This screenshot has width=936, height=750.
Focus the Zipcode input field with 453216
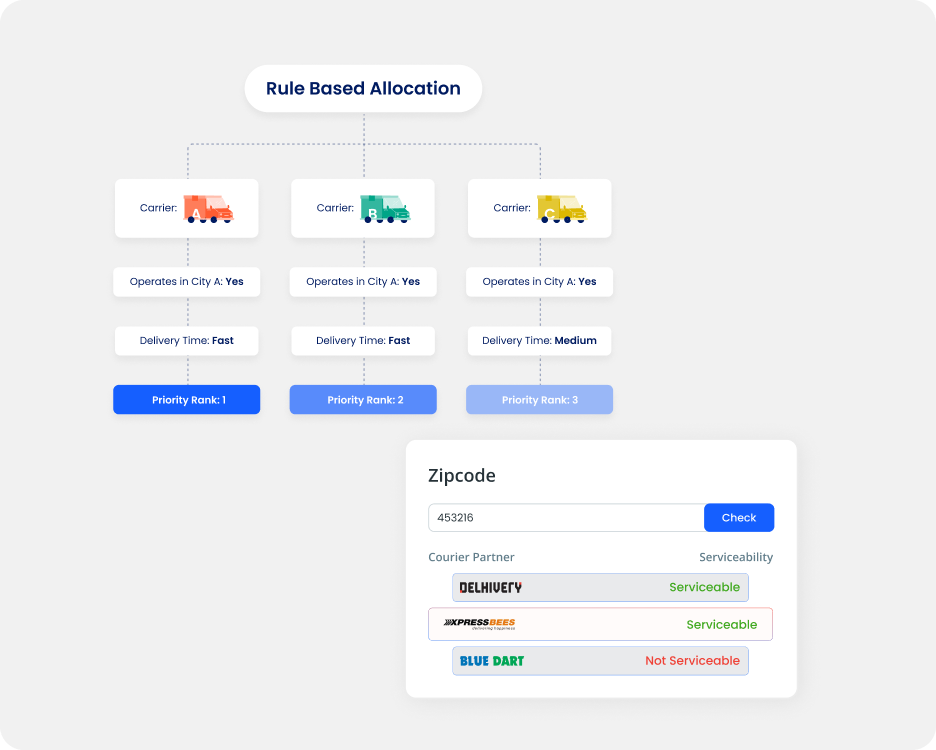[566, 518]
